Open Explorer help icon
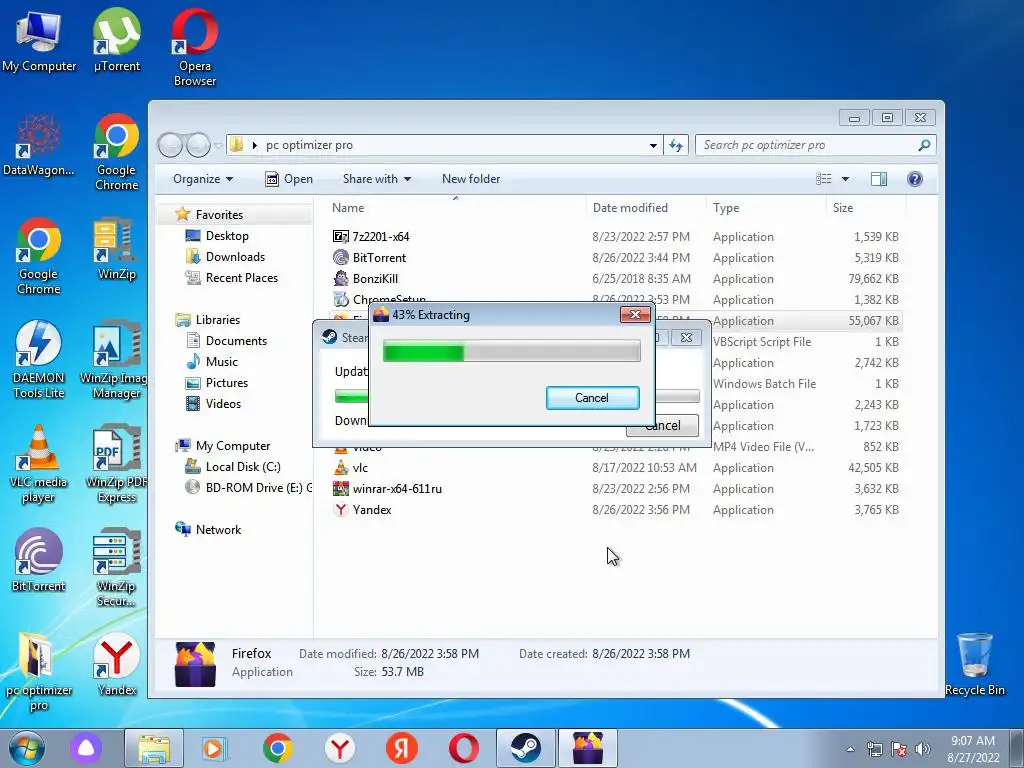 click(x=915, y=179)
